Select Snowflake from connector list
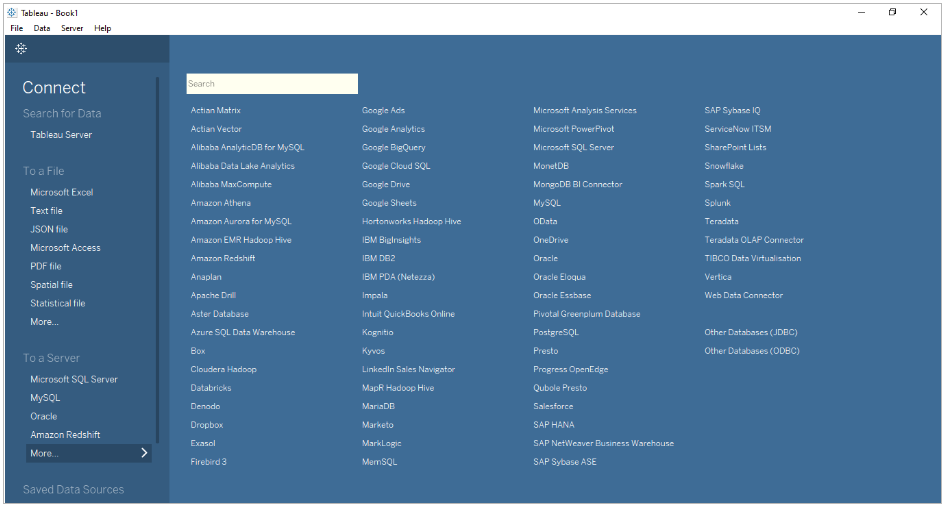 (x=724, y=166)
